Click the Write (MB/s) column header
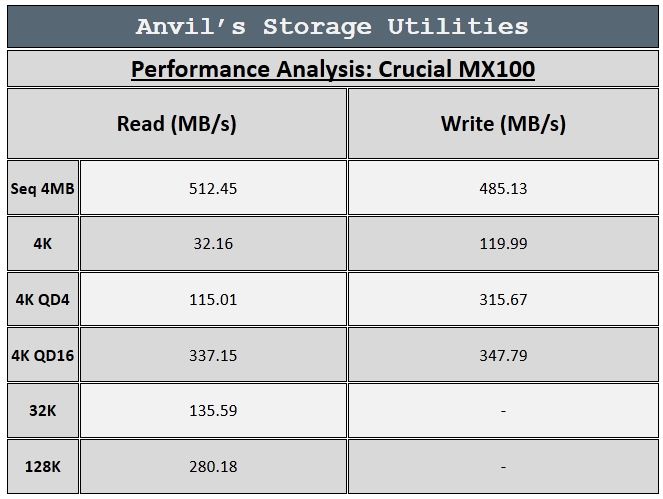Image resolution: width=663 pixels, height=499 pixels. 503,123
